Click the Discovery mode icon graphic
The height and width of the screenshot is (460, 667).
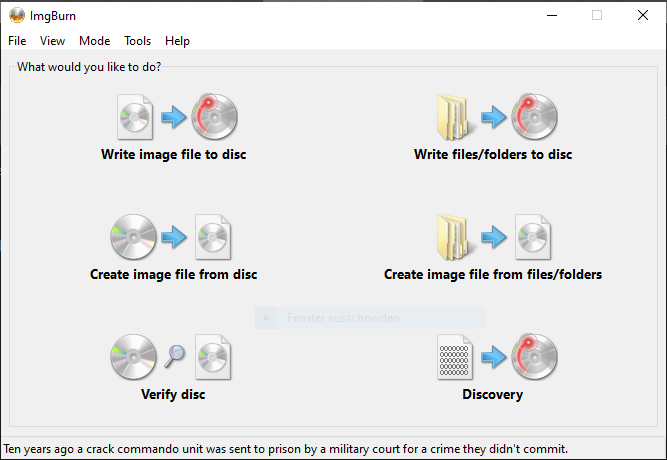[497, 357]
